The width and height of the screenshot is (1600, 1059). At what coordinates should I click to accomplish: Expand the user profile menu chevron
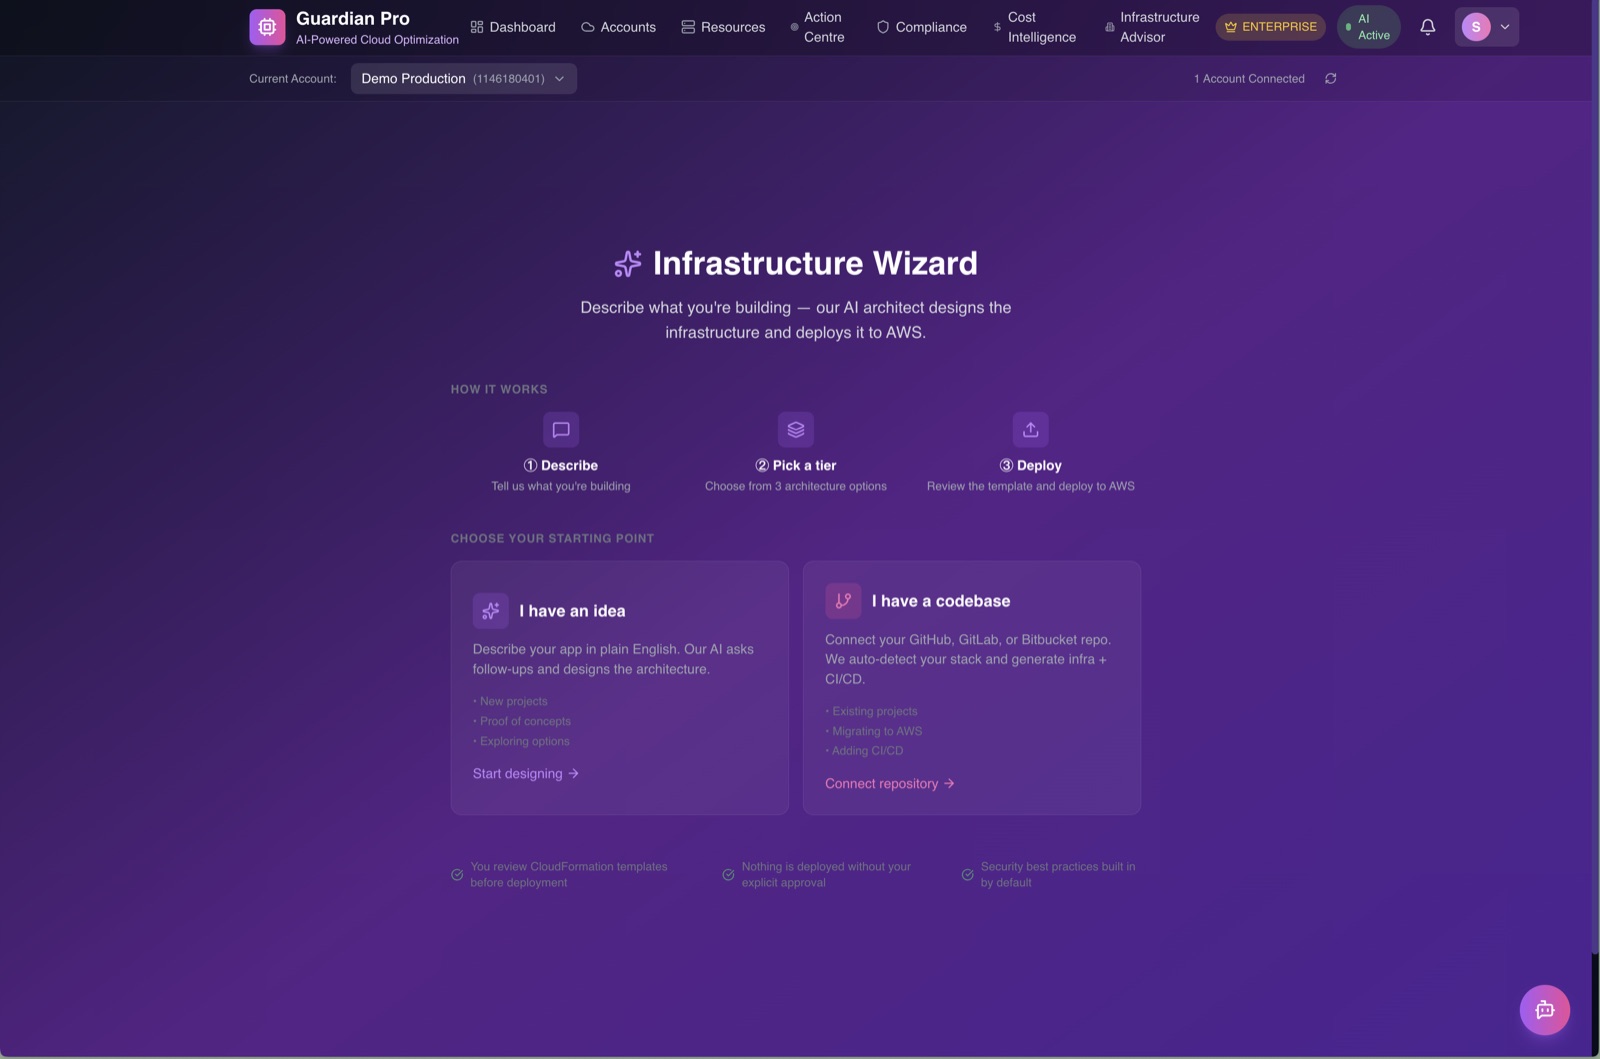1504,27
